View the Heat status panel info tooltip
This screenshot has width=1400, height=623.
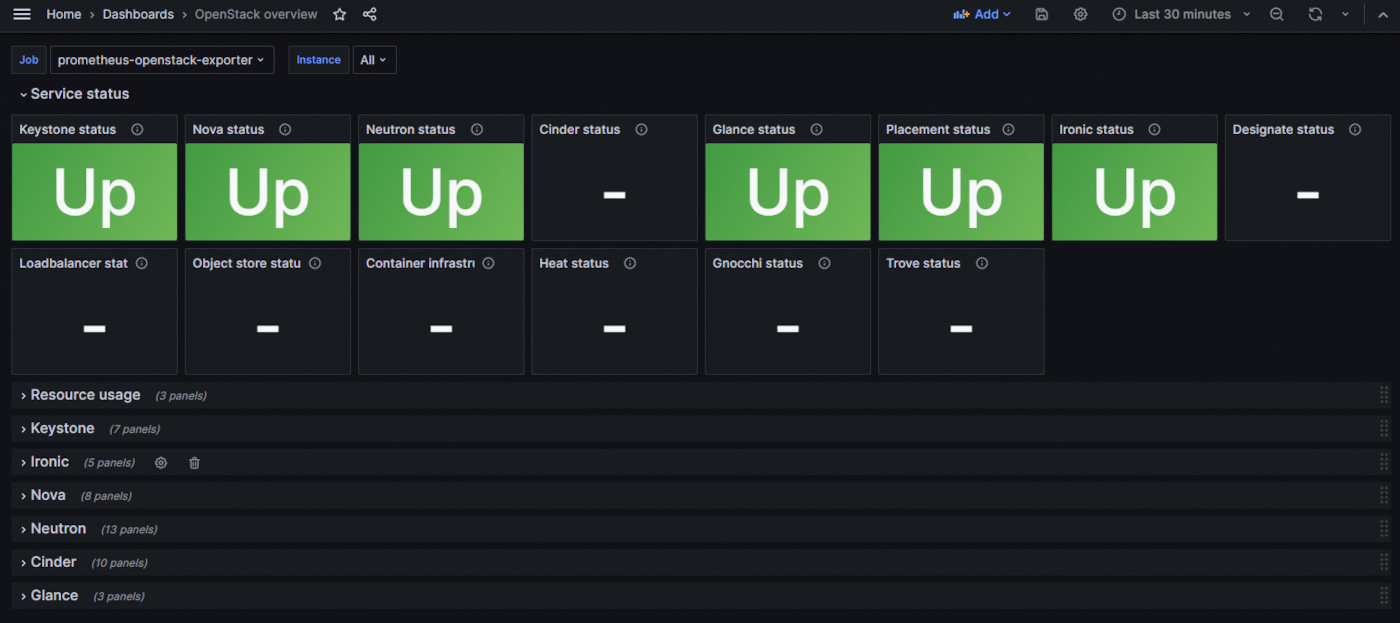[x=630, y=263]
